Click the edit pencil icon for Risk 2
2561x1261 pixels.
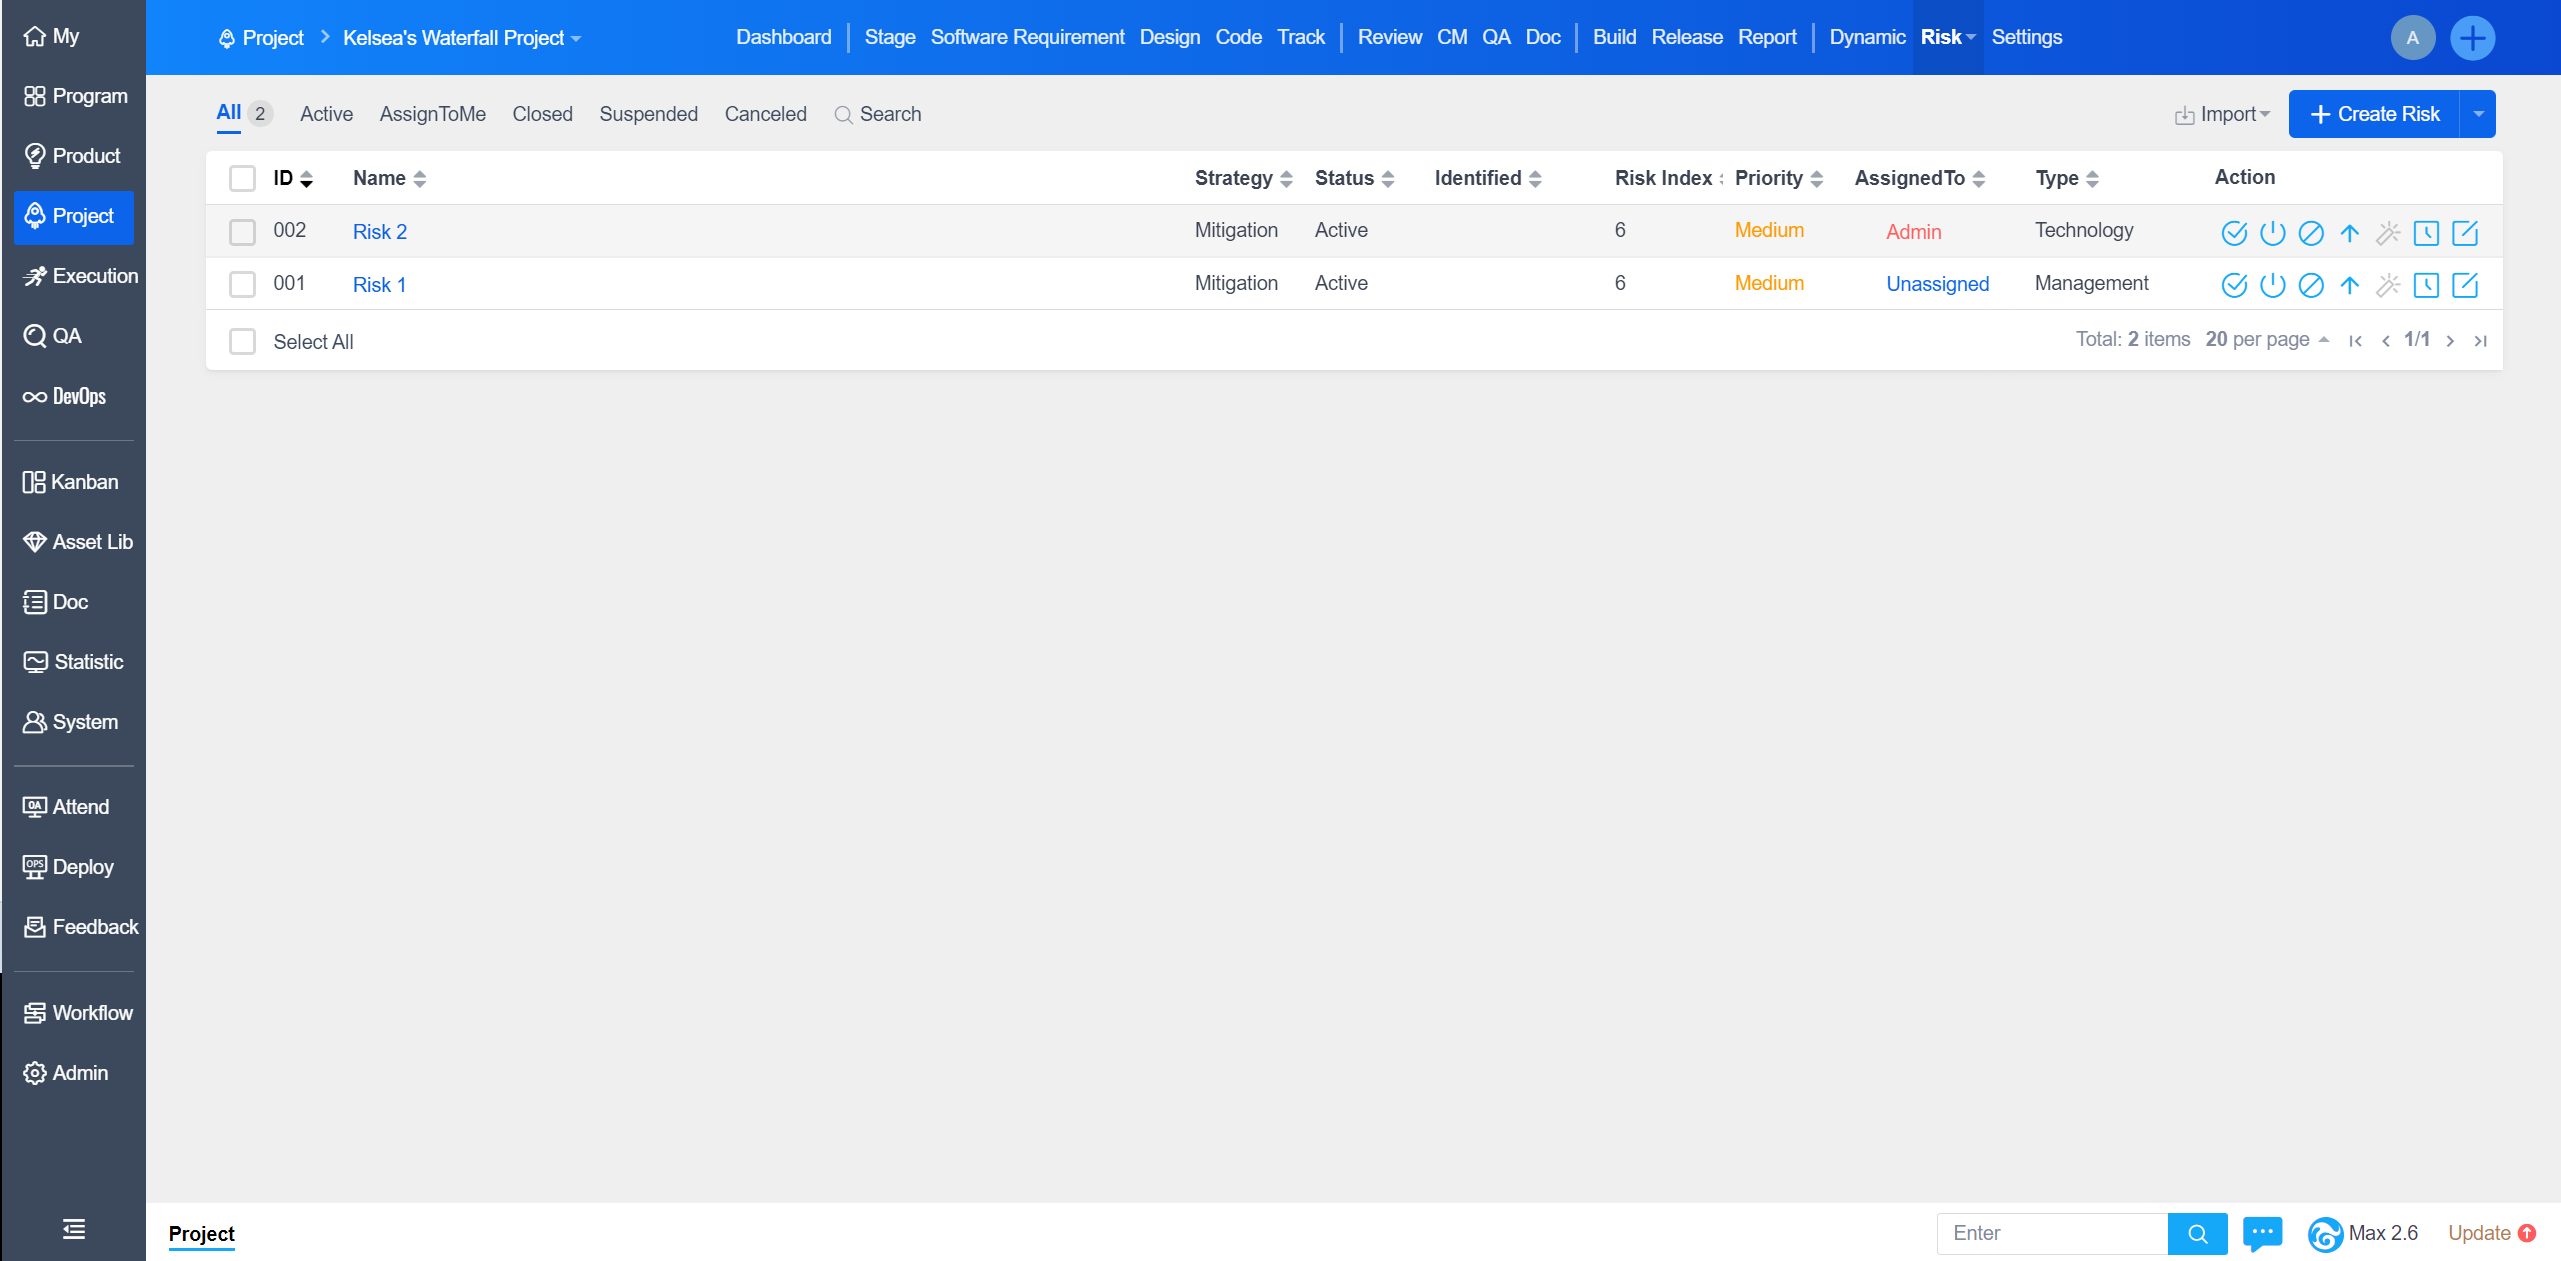click(2464, 233)
